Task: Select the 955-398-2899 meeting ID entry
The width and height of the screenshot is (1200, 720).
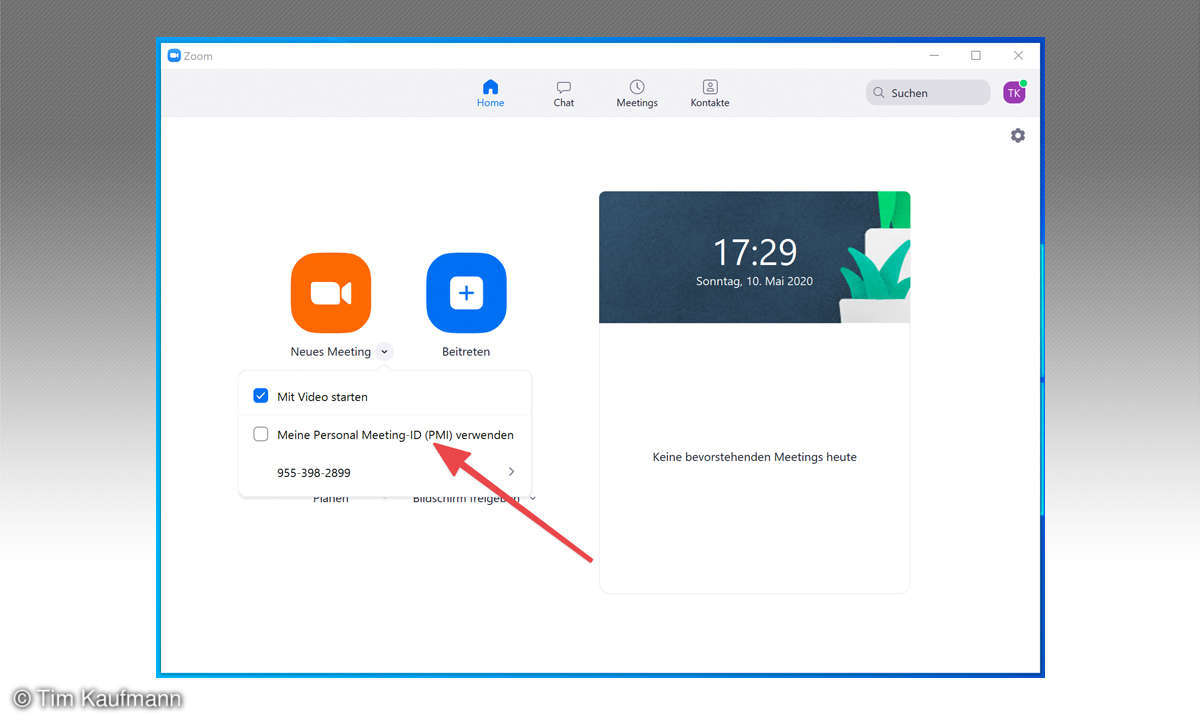Action: click(385, 472)
